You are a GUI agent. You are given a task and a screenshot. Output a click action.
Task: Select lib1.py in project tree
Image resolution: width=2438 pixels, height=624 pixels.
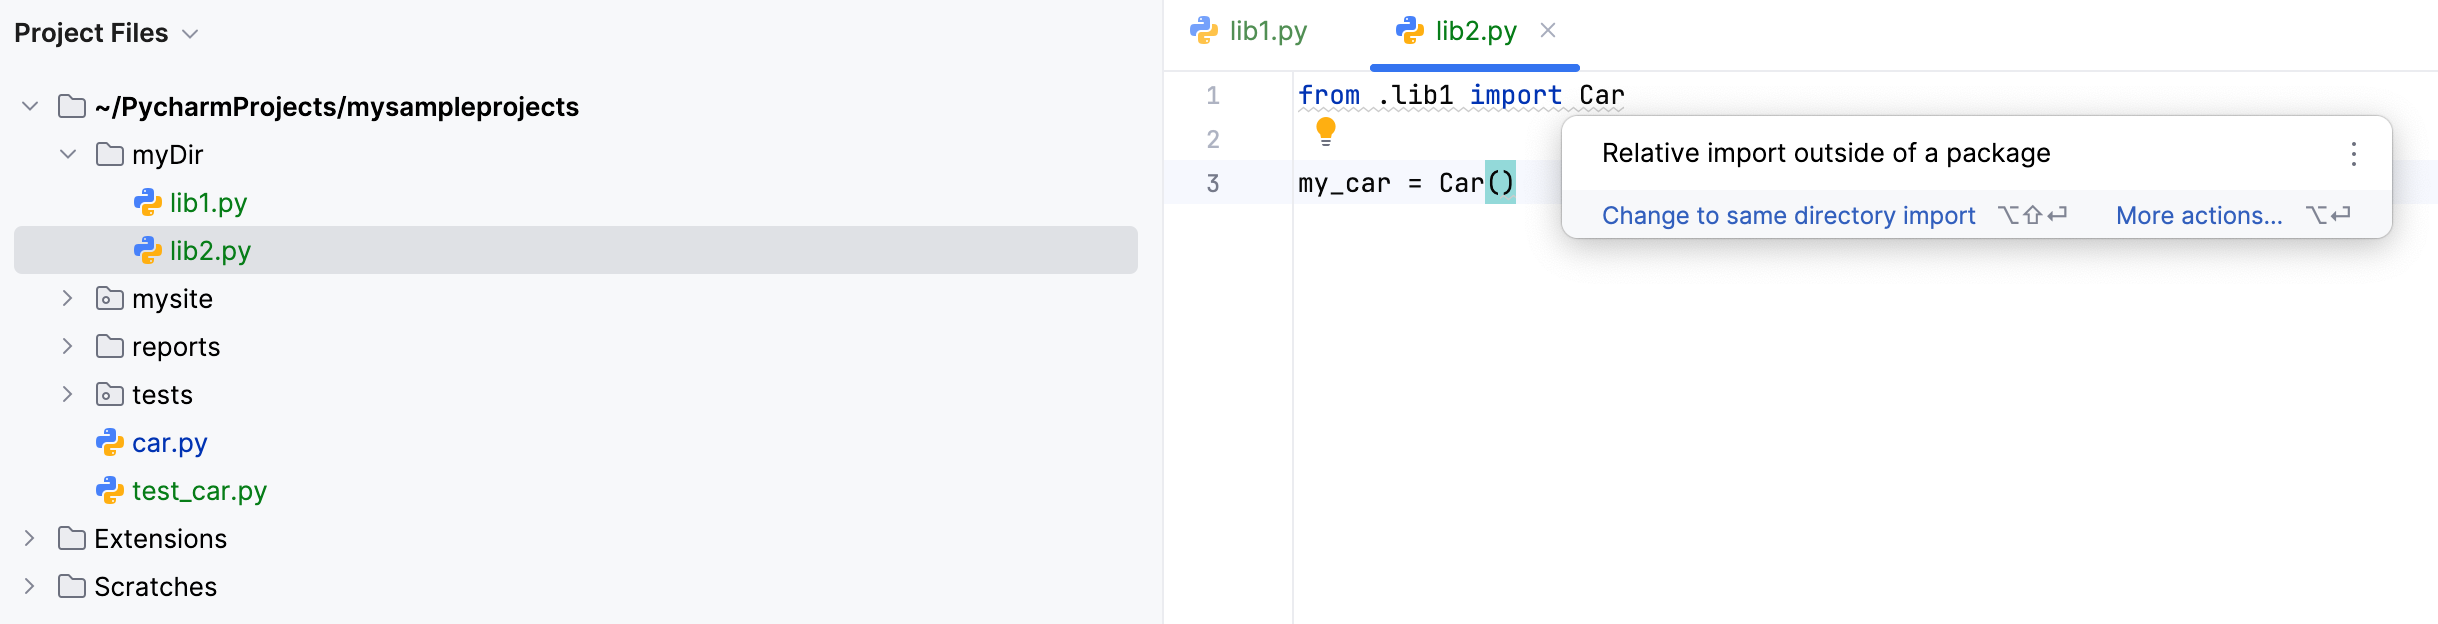click(x=208, y=203)
